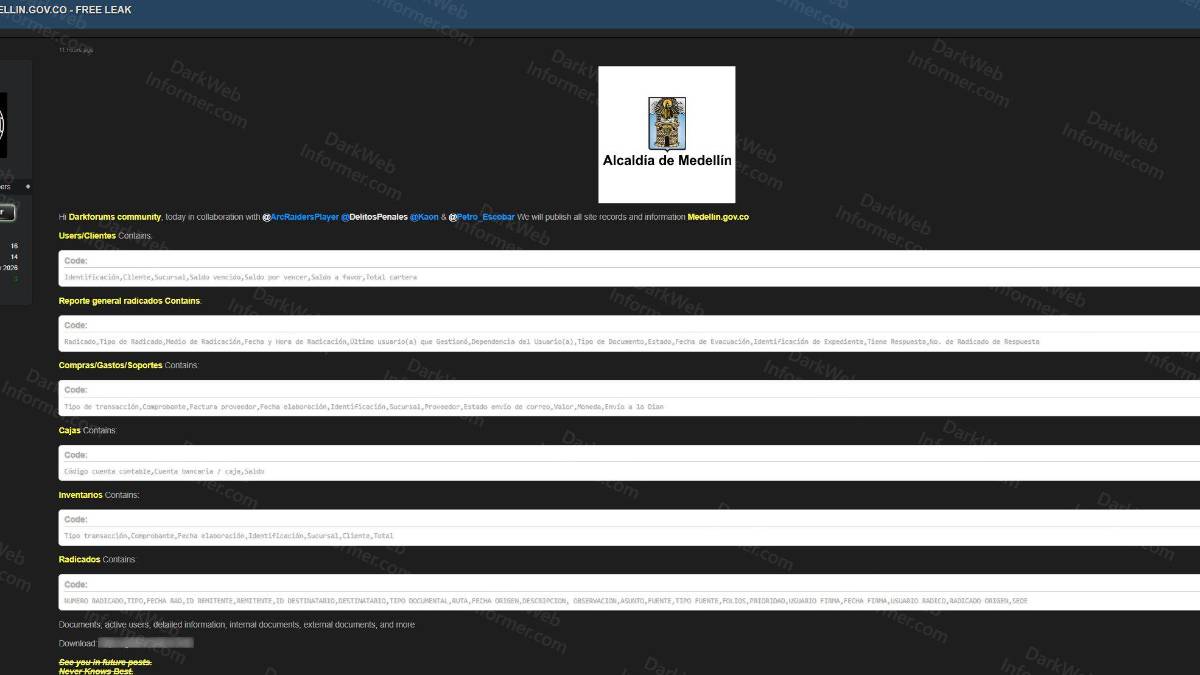Click the Darkforums community highlighted text
Image resolution: width=1200 pixels, height=675 pixels.
click(115, 217)
